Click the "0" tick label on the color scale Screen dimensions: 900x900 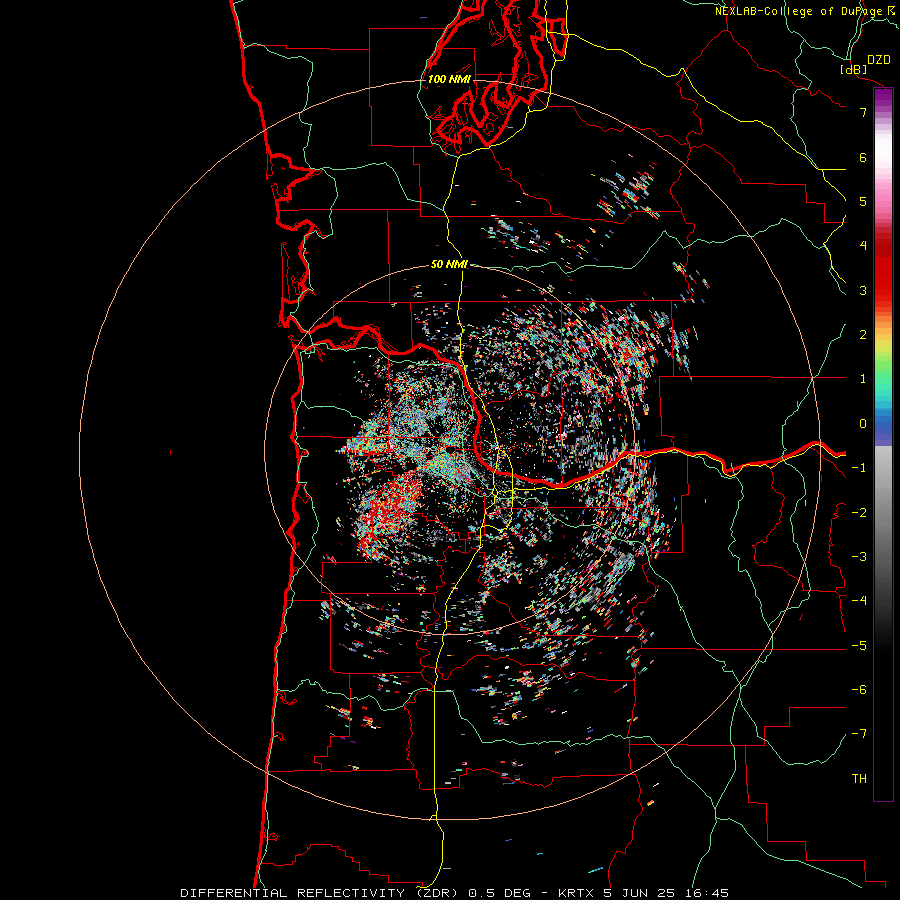(x=863, y=424)
